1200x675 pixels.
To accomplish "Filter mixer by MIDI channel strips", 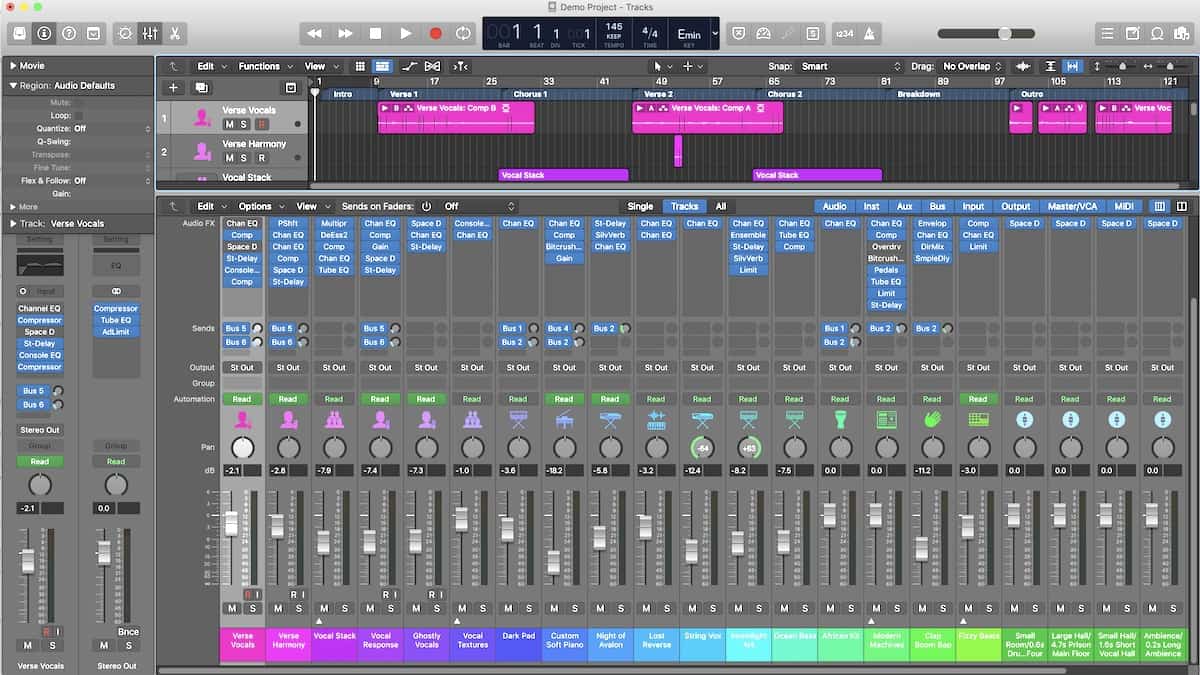I will (x=1124, y=206).
